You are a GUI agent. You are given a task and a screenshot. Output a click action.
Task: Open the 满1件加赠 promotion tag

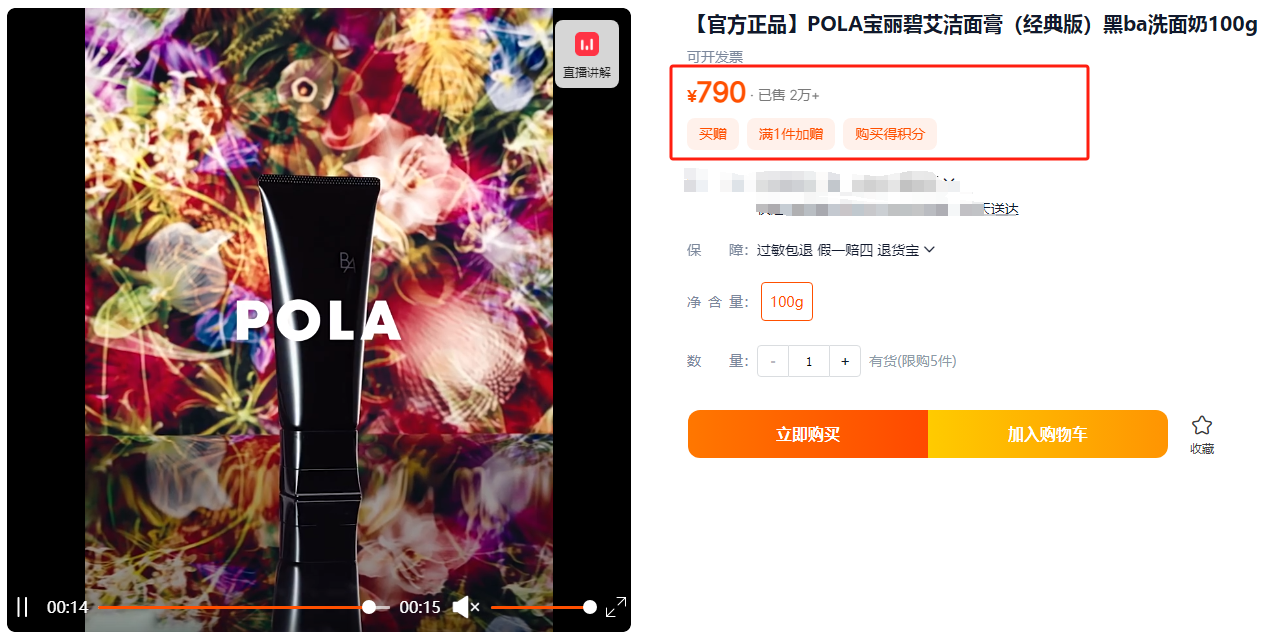pos(791,134)
